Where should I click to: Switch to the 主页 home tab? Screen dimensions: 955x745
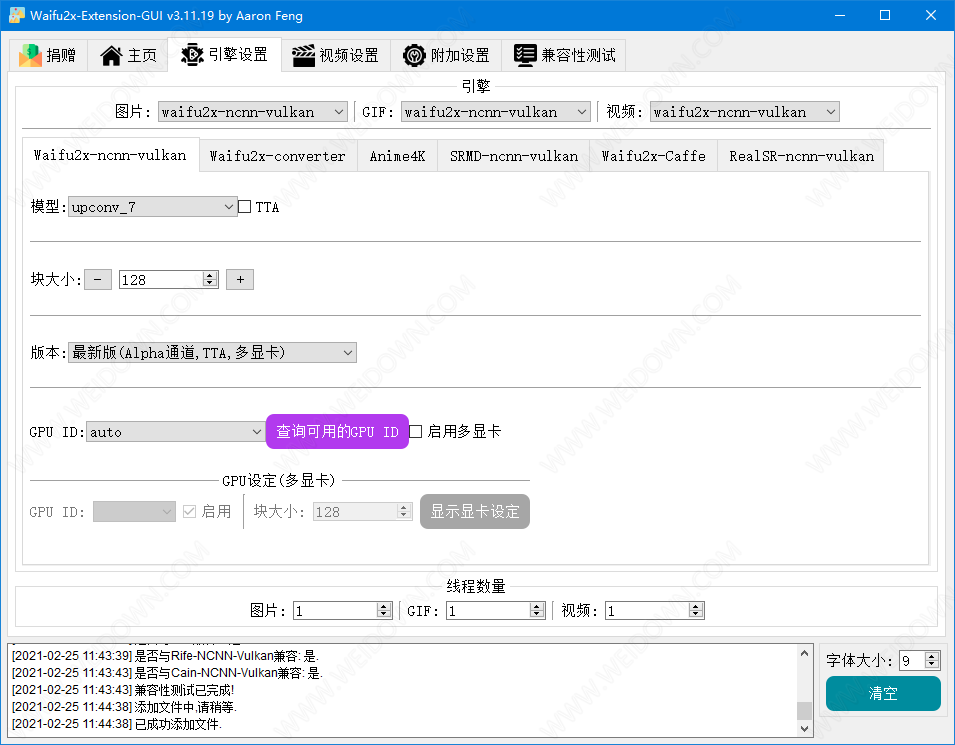click(x=128, y=55)
